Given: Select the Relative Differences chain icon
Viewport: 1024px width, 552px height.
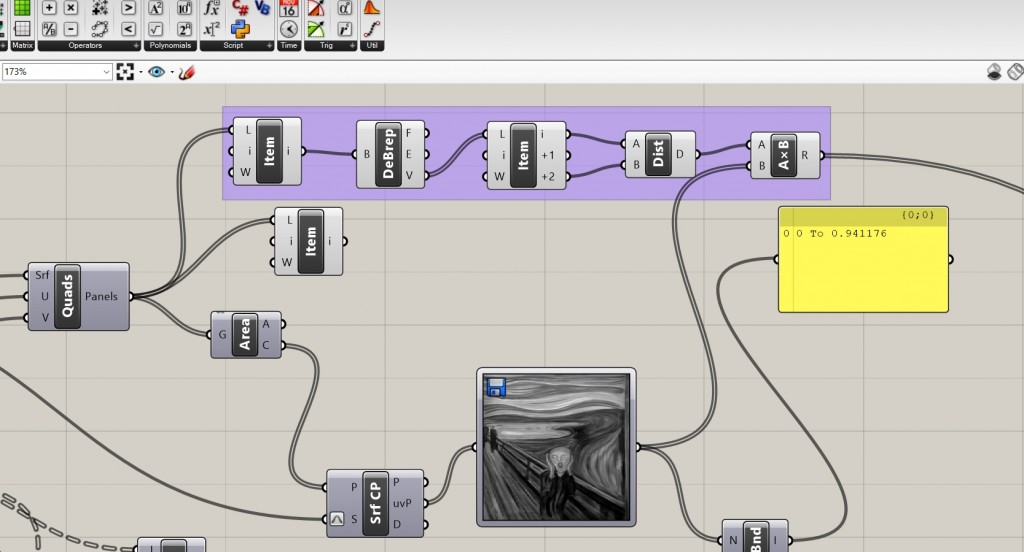Looking at the screenshot, I should tap(100, 29).
